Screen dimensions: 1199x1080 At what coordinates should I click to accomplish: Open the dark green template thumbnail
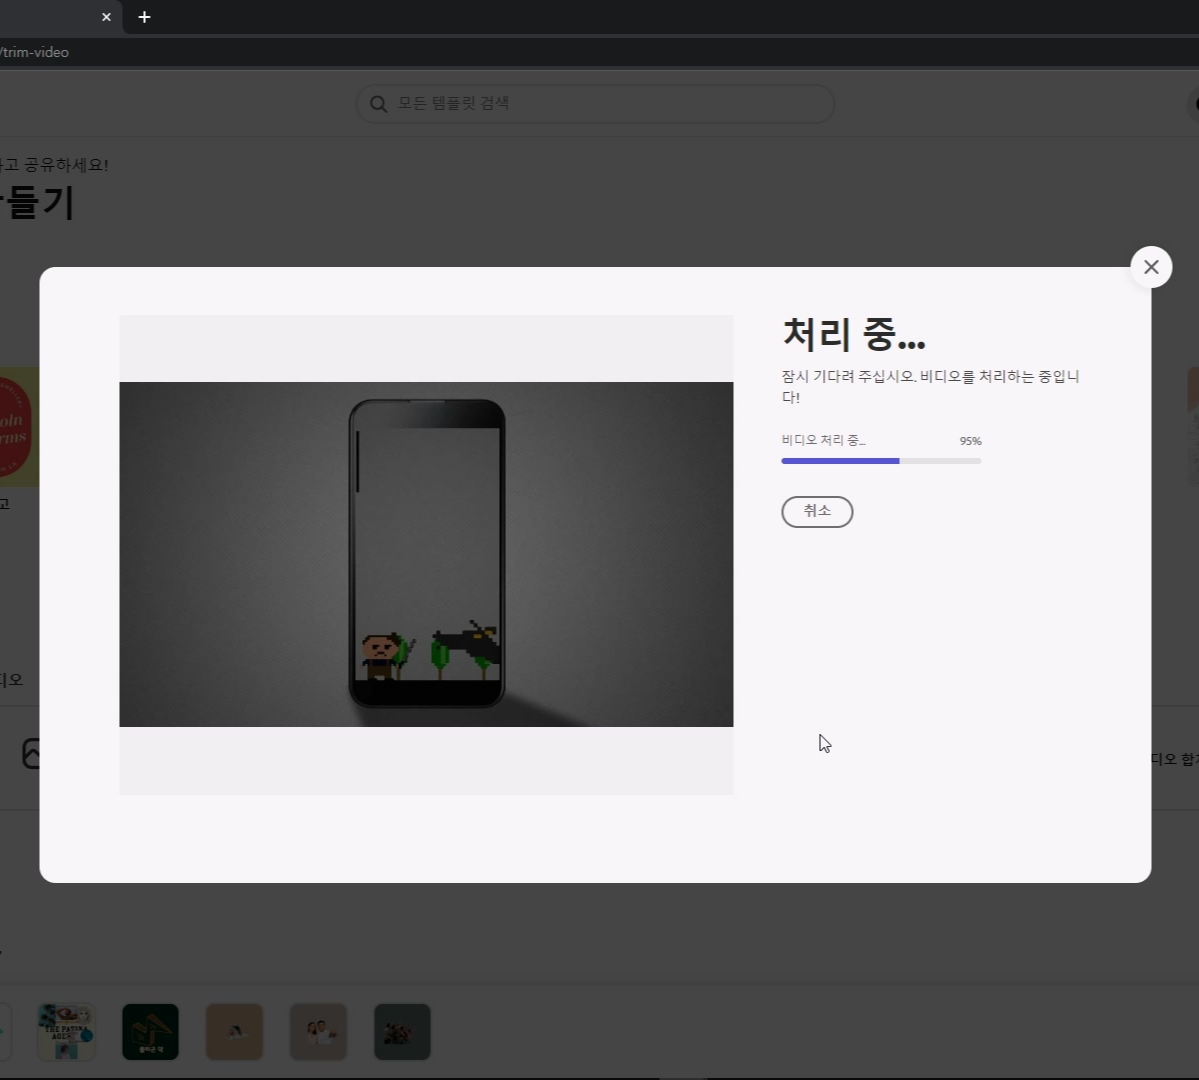click(150, 1032)
